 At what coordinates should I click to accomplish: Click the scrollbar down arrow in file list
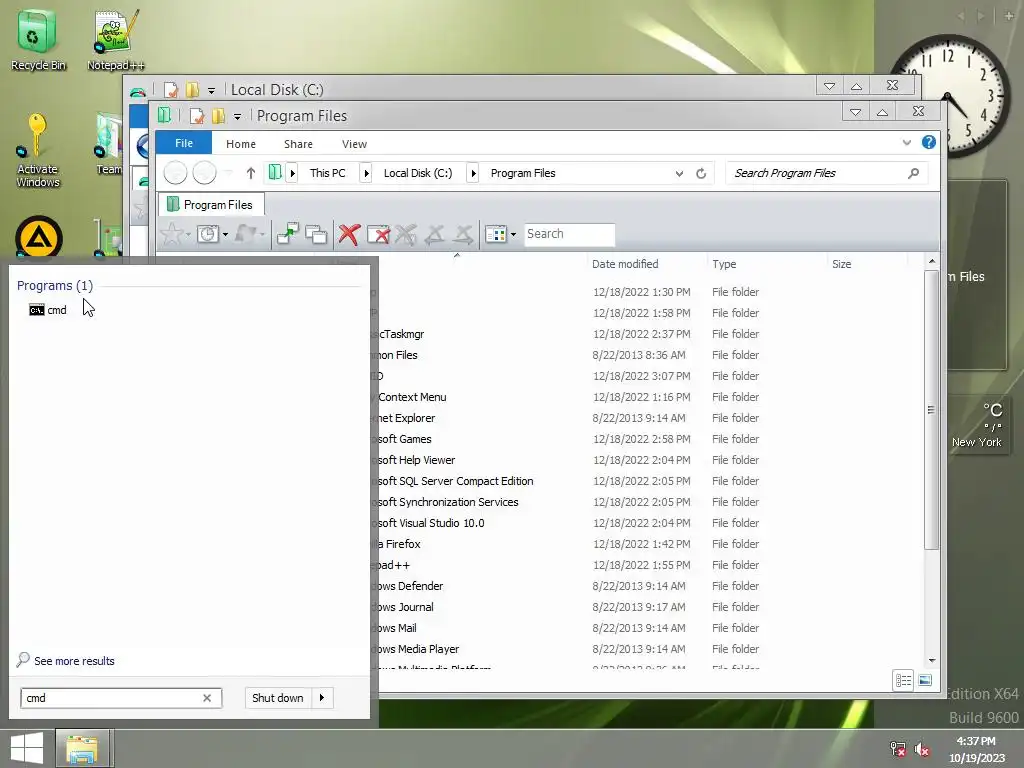click(x=932, y=661)
